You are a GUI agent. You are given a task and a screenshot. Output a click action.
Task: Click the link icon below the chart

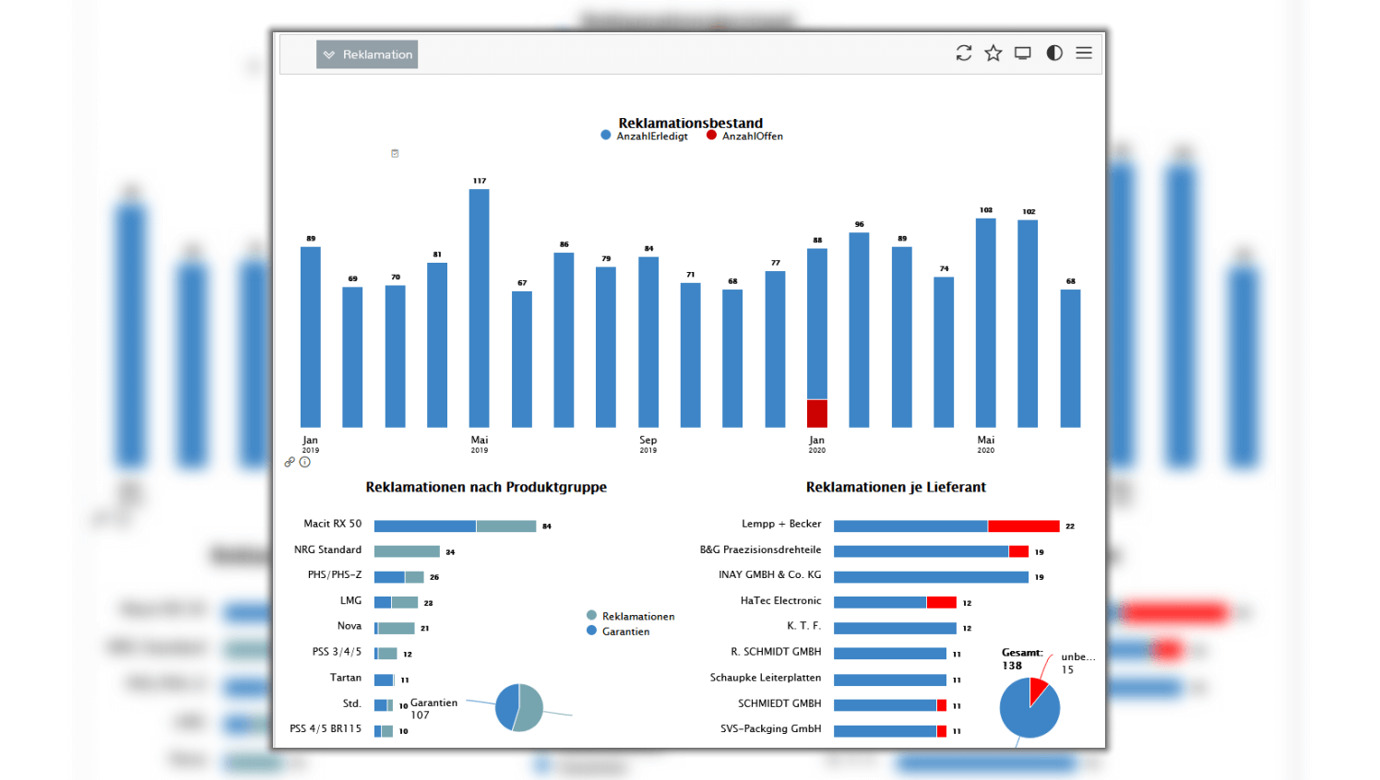click(290, 462)
